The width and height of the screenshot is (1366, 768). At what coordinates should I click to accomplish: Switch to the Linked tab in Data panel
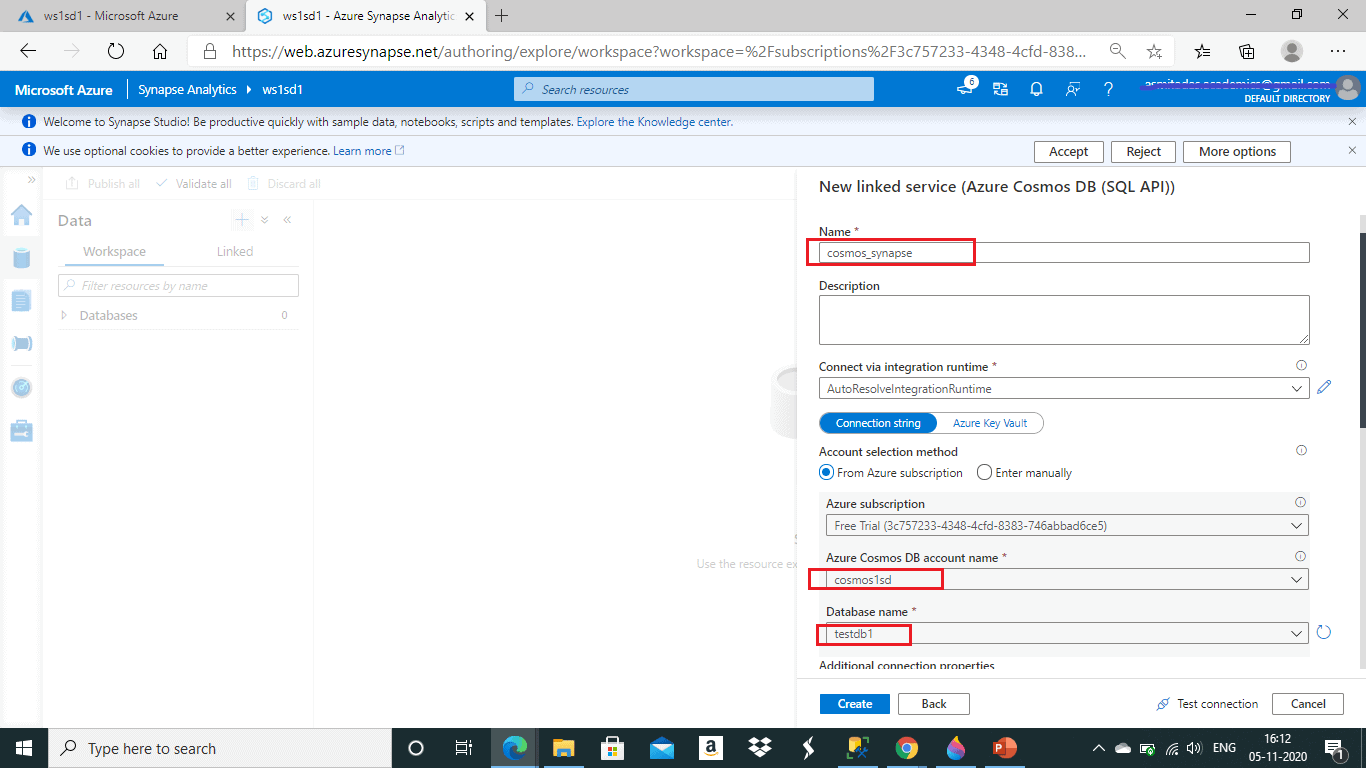(x=235, y=252)
